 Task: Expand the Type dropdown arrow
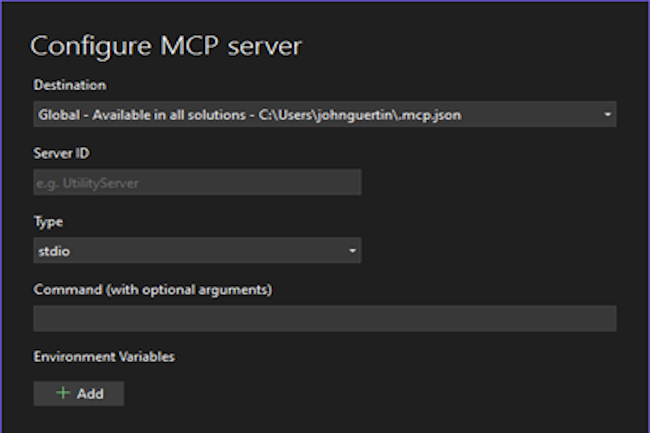pyautogui.click(x=352, y=251)
